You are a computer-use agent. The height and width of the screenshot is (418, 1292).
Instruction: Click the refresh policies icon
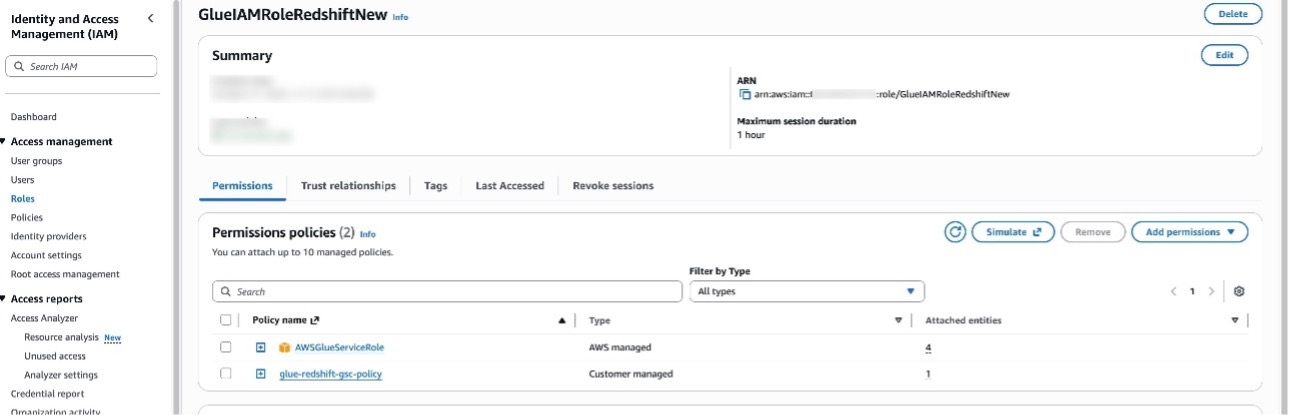[x=955, y=232]
